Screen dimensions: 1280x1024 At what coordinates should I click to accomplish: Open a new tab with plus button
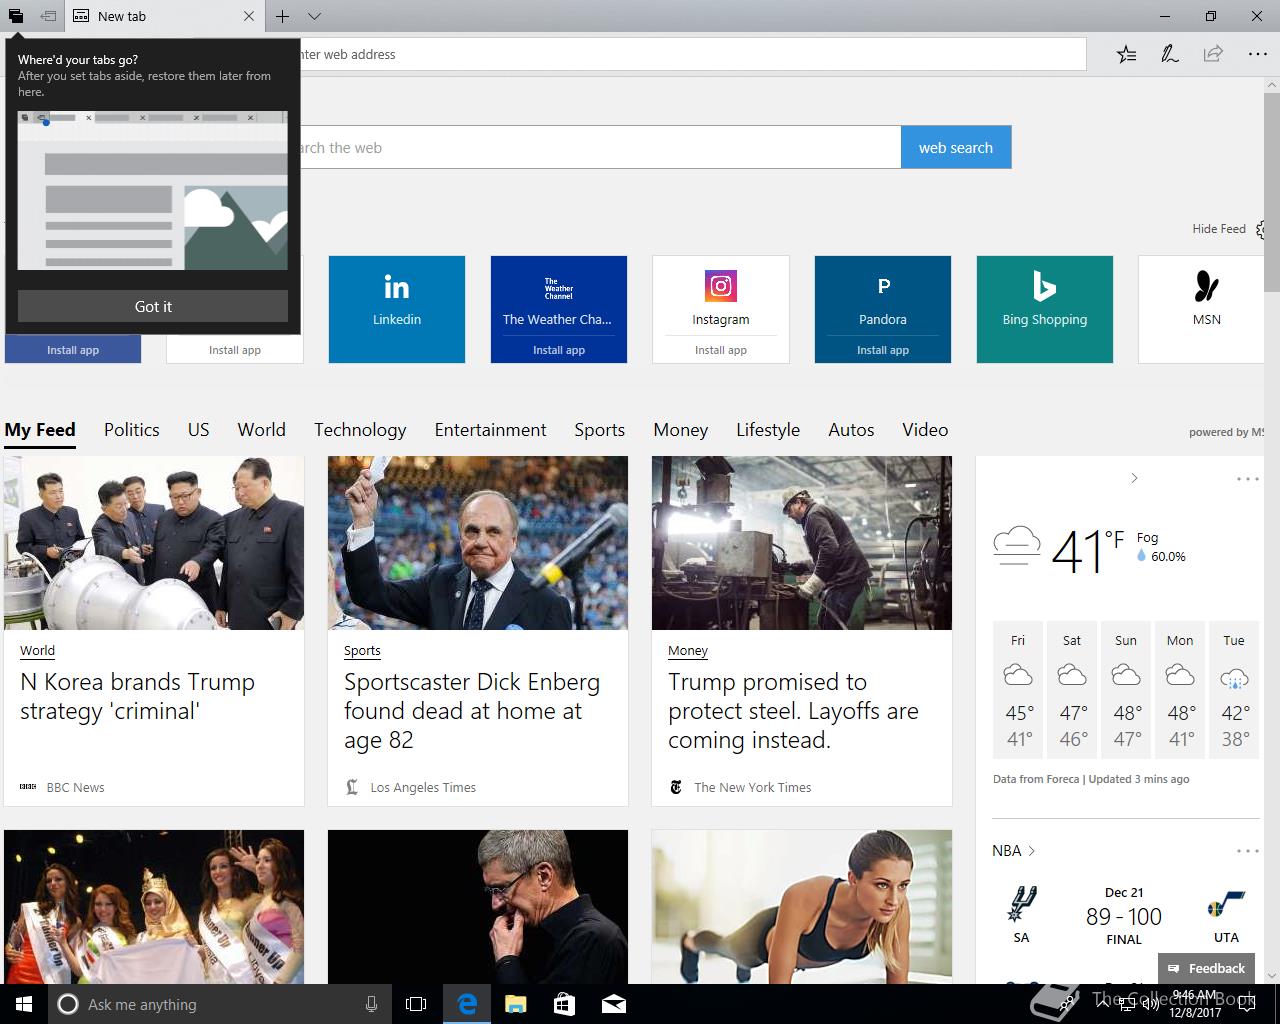[283, 16]
